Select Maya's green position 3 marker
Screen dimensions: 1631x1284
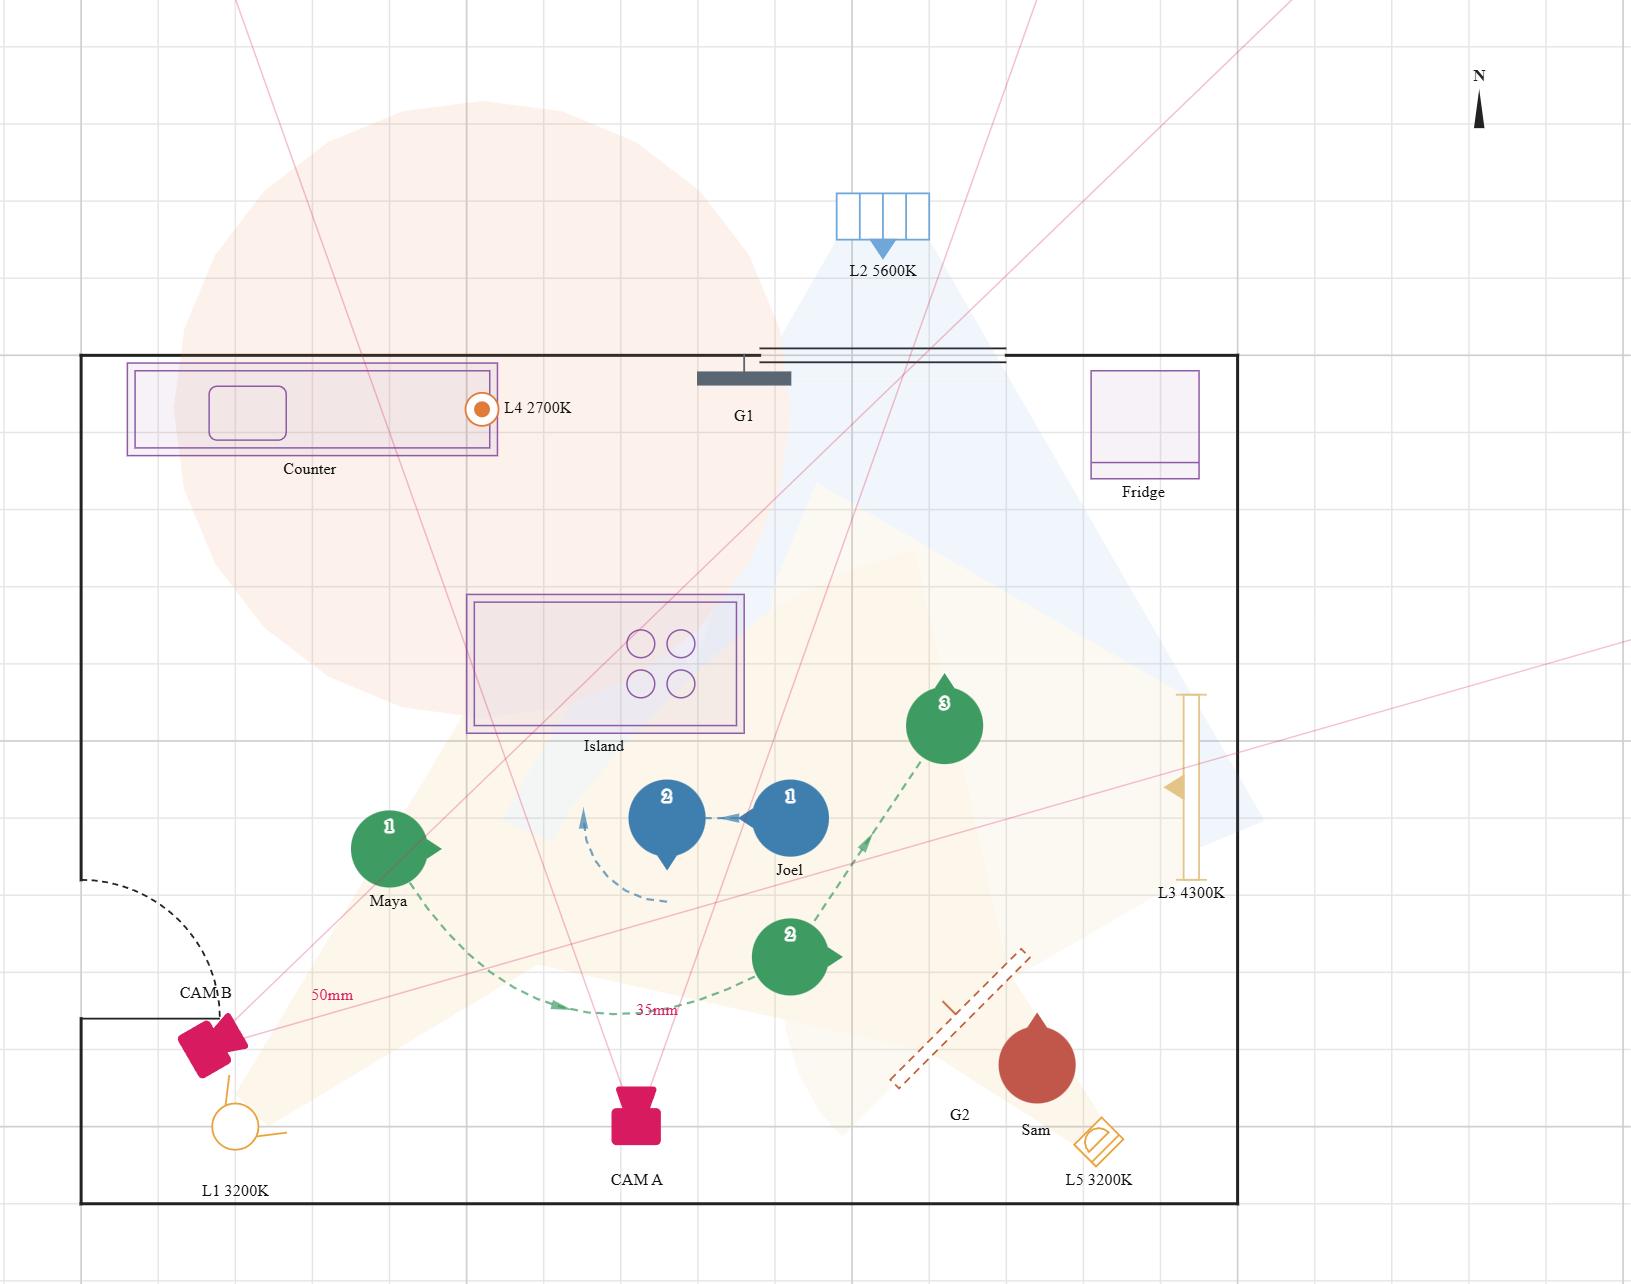tap(944, 723)
